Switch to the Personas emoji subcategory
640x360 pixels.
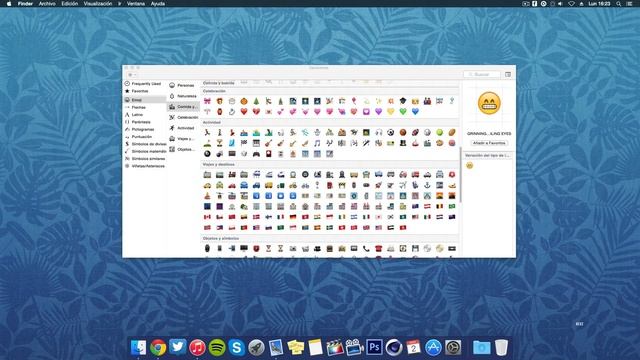pyautogui.click(x=183, y=85)
